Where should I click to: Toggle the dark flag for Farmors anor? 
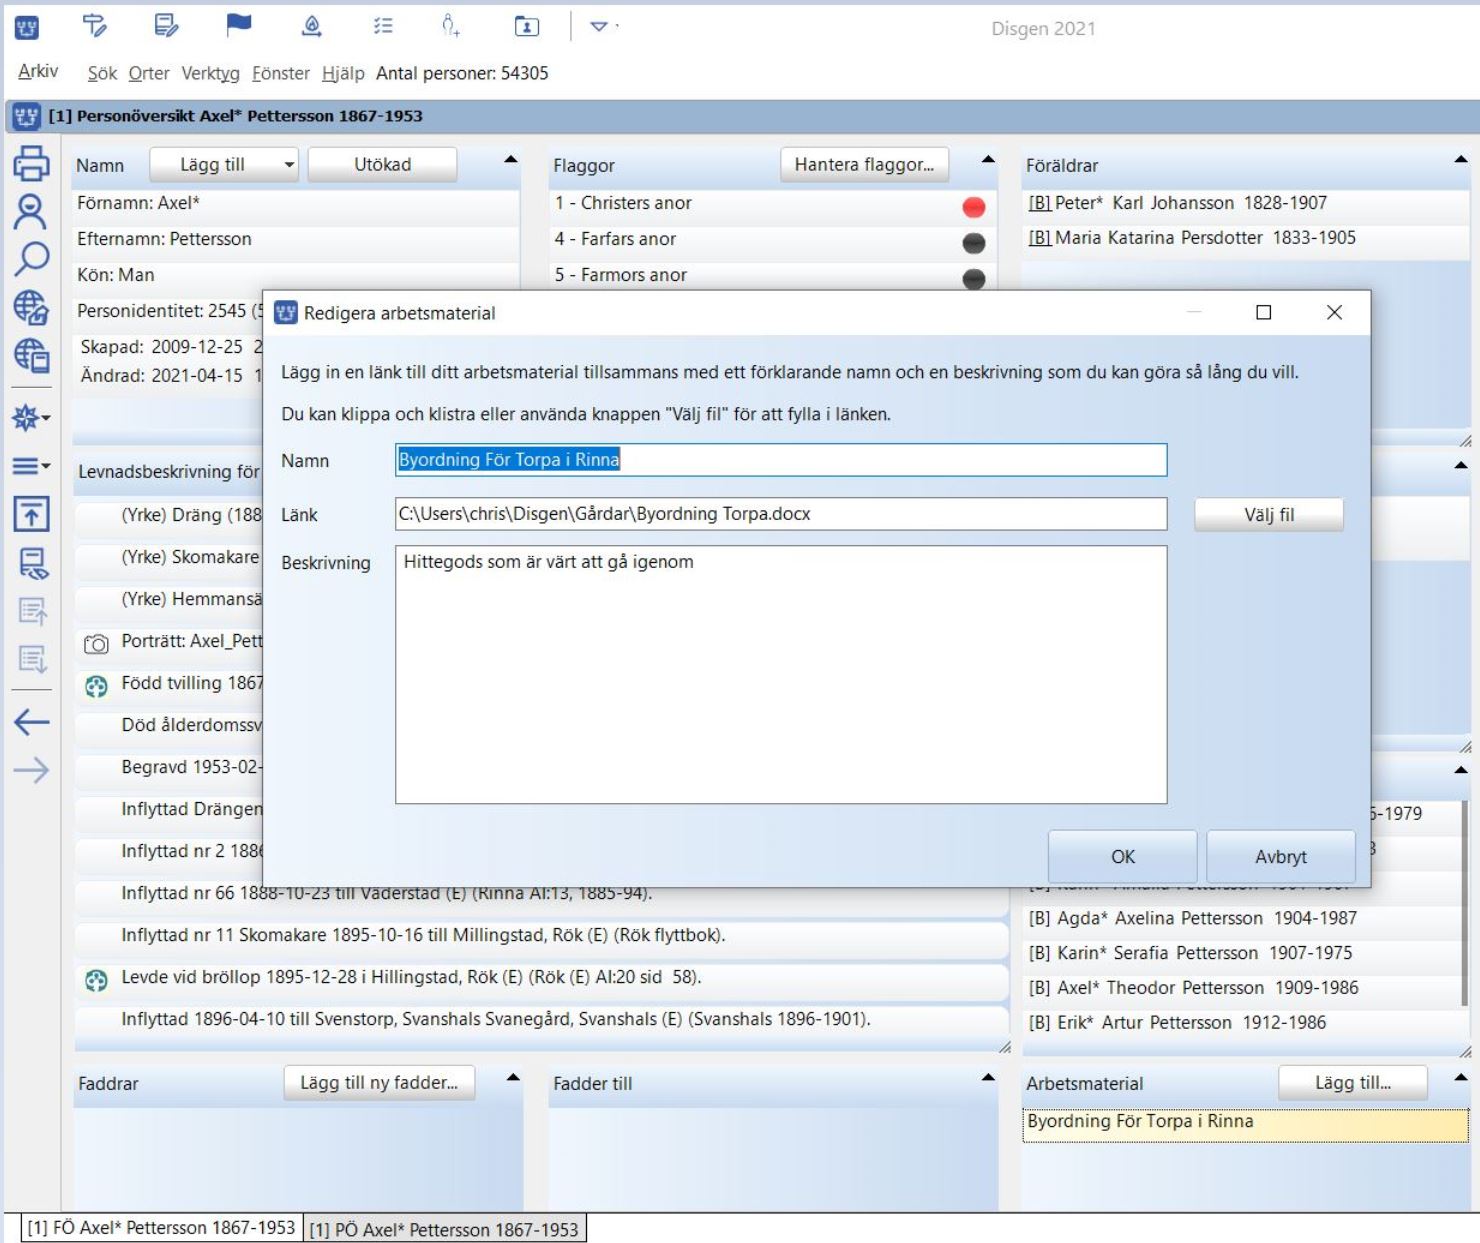click(x=973, y=279)
